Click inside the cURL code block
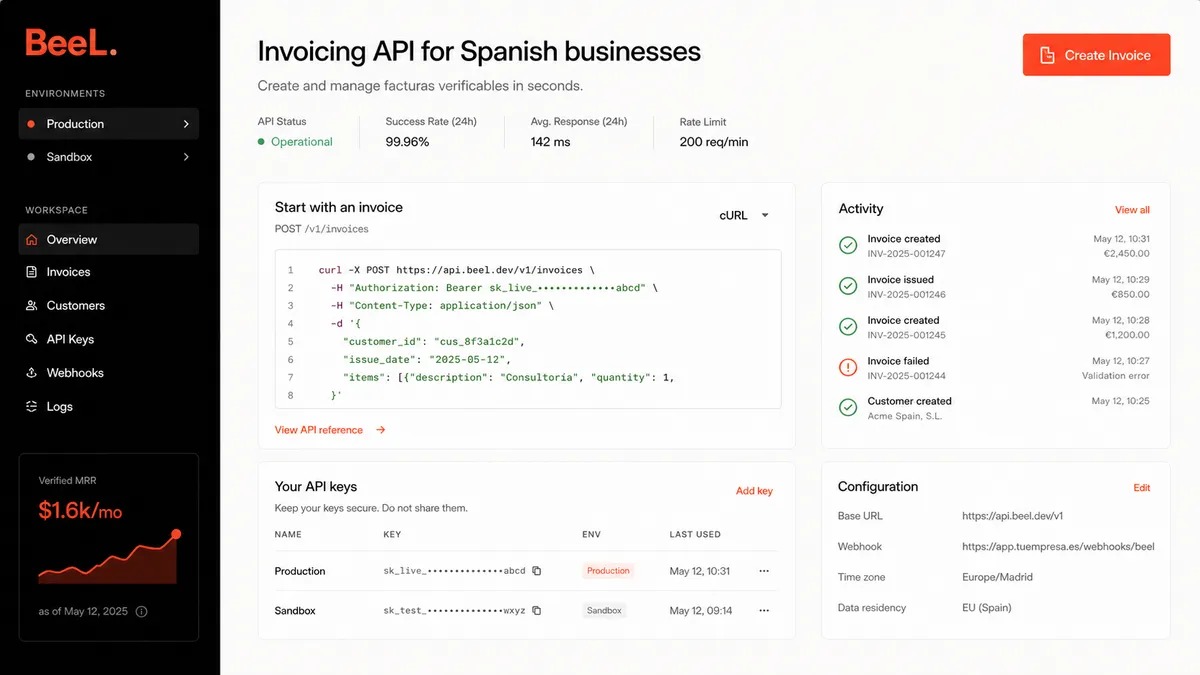The image size is (1200, 675). click(528, 329)
